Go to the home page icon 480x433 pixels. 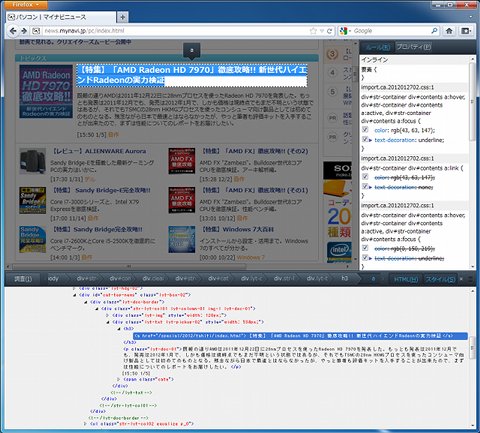(449, 31)
